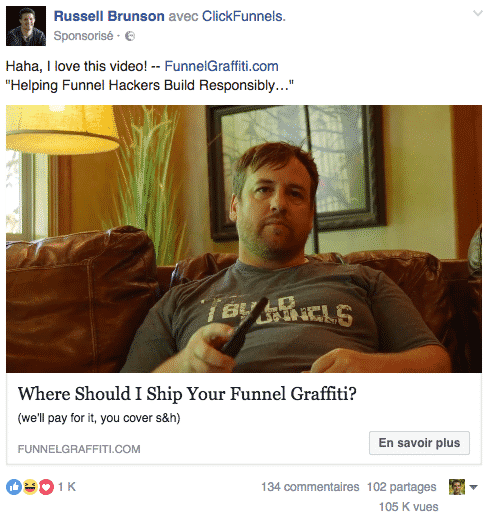Click the Haha laughing reaction icon

coord(30,487)
